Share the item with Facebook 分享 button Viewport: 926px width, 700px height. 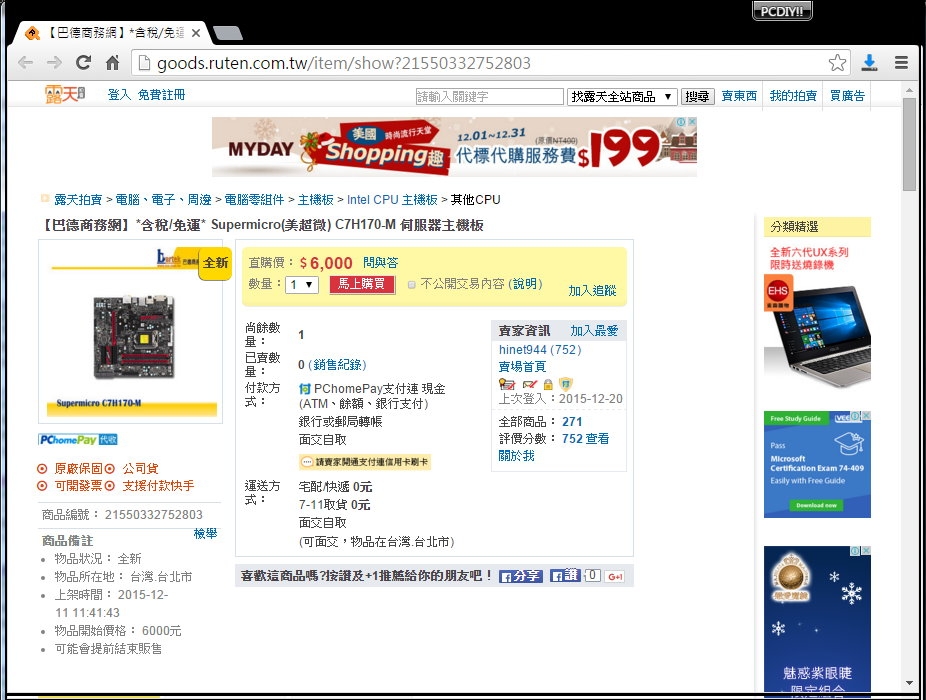pyautogui.click(x=520, y=576)
